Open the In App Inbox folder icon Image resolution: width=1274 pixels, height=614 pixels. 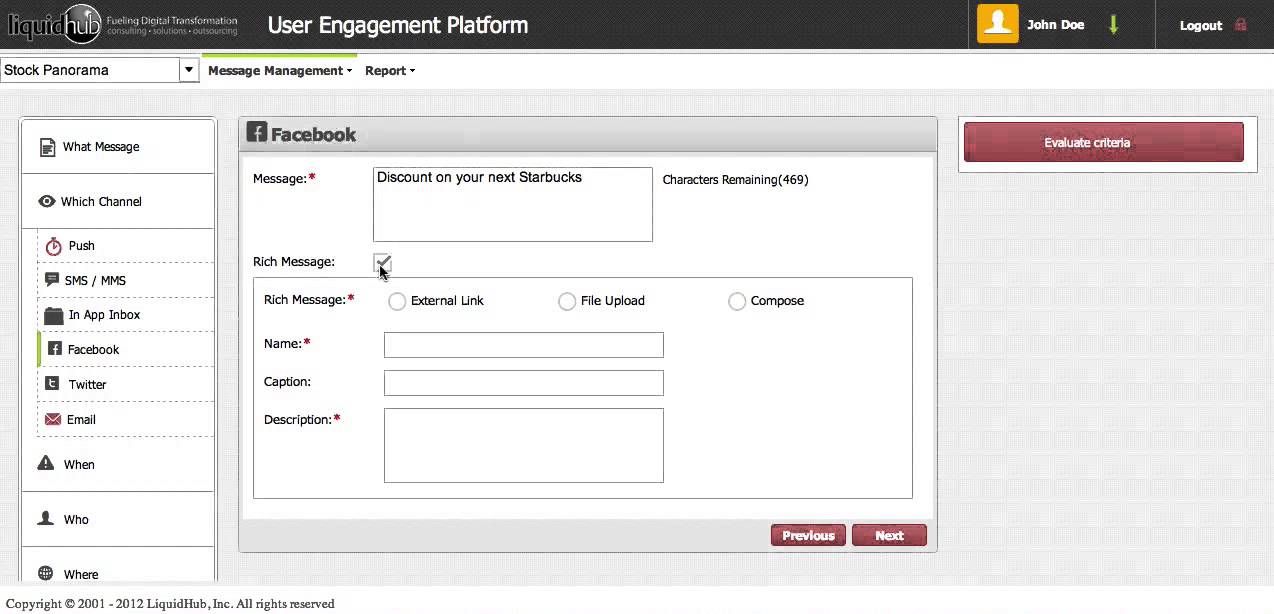pyautogui.click(x=54, y=315)
